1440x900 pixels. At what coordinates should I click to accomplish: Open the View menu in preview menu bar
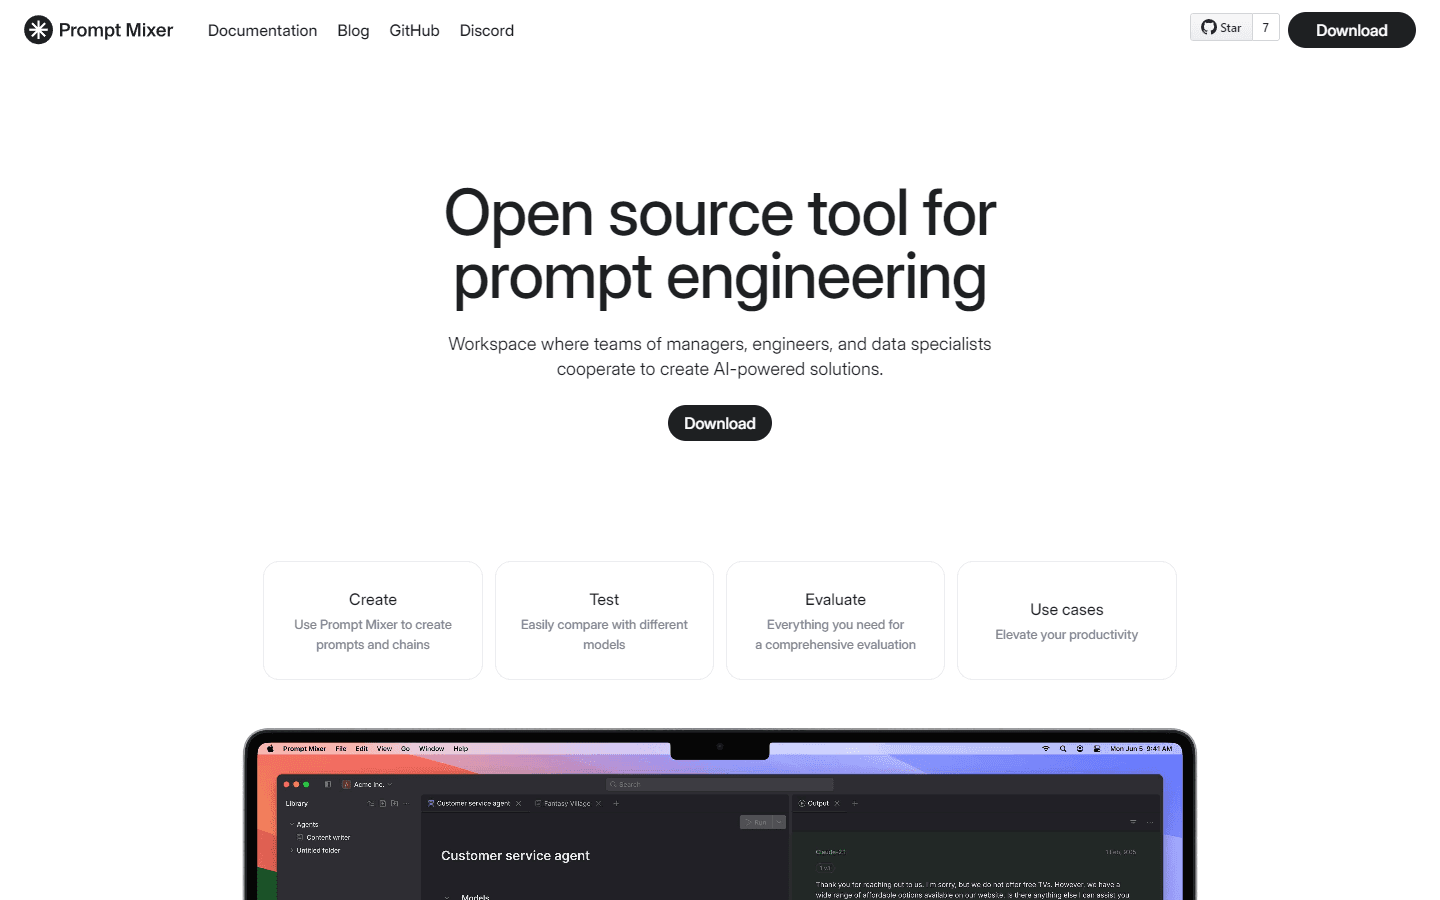pyautogui.click(x=384, y=748)
